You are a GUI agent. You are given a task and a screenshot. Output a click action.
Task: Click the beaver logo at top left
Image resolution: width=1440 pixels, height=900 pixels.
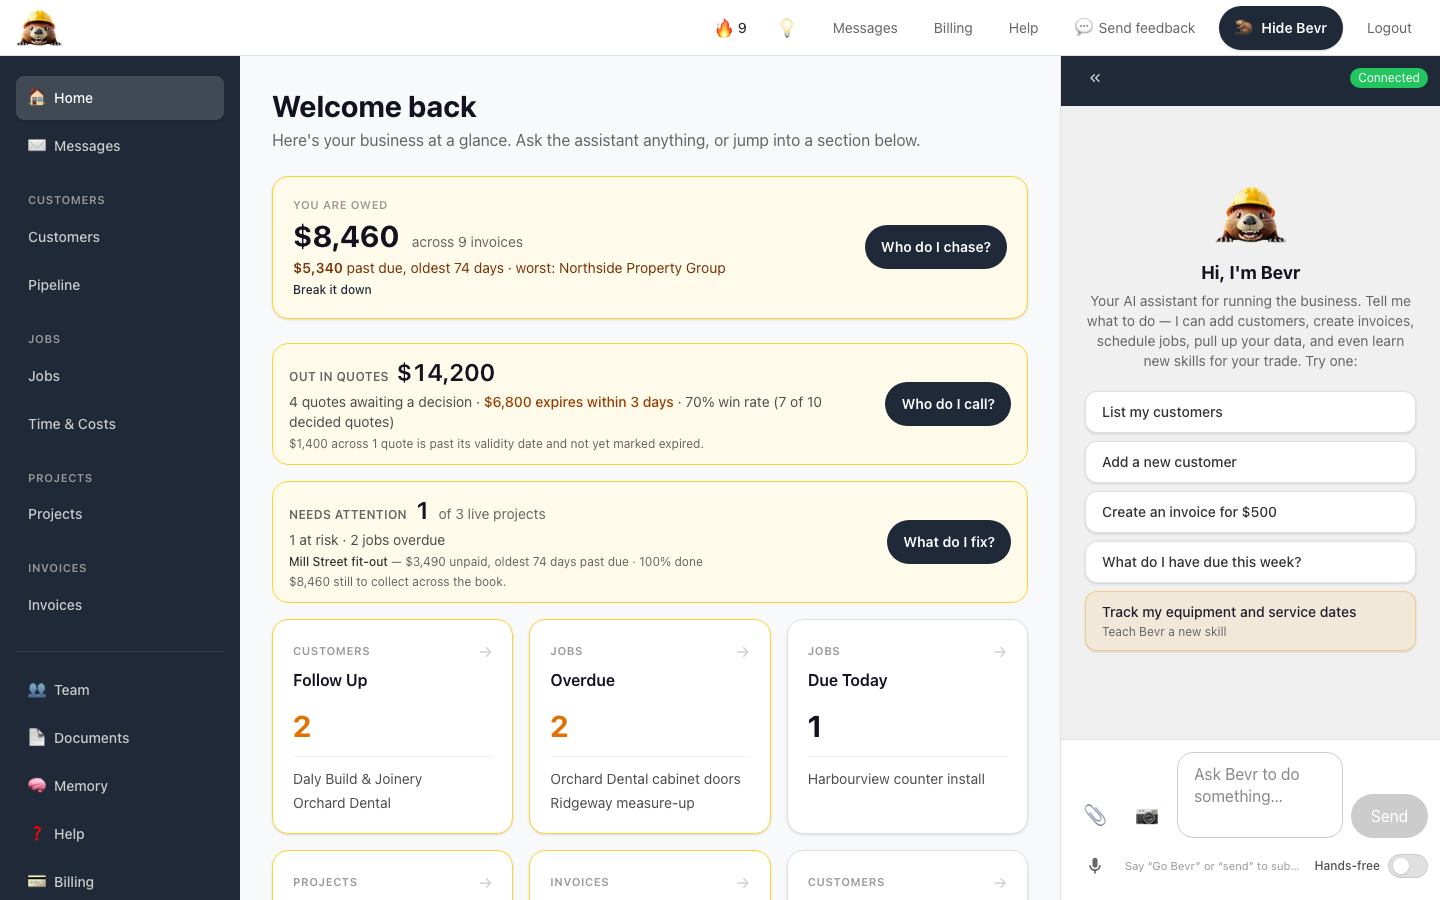coord(40,28)
